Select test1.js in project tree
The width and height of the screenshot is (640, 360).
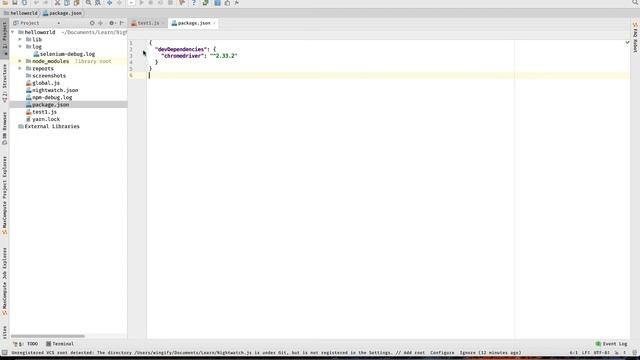click(41, 112)
